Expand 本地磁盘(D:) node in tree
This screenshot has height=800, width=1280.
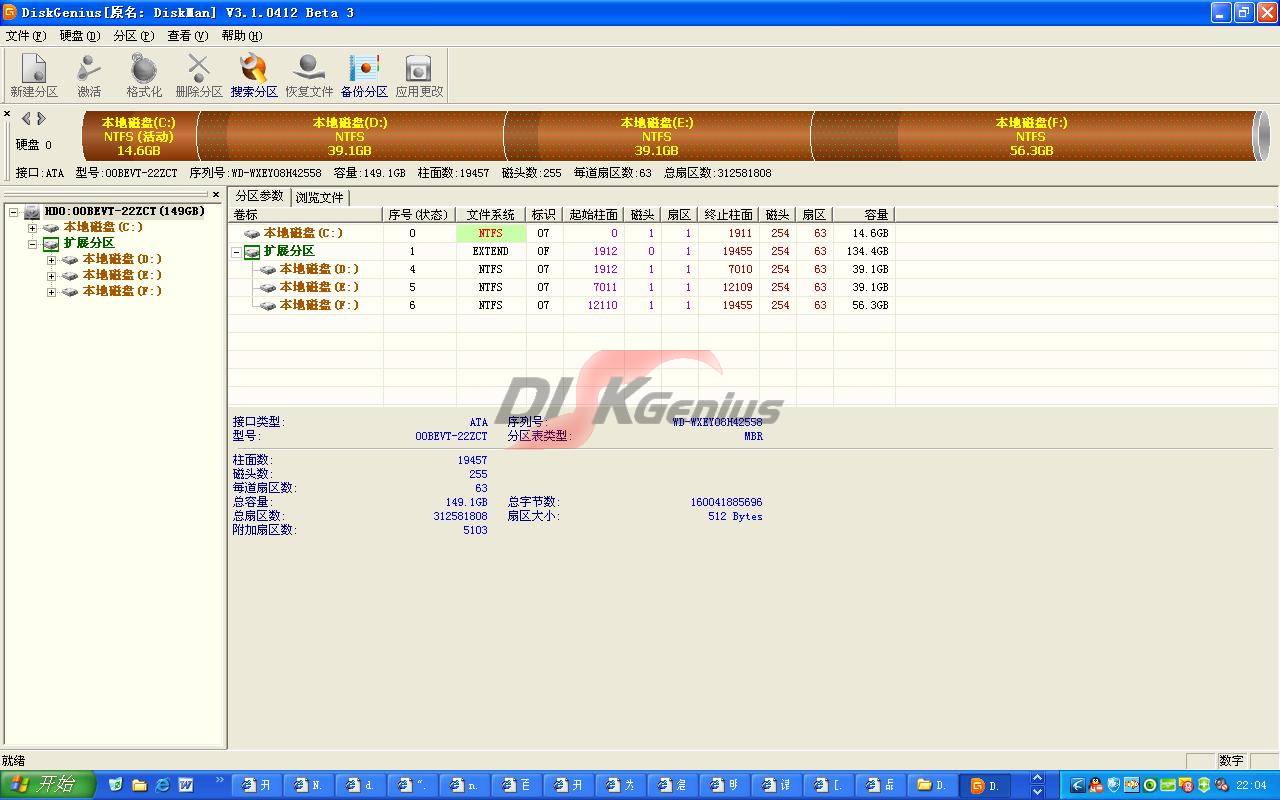tap(52, 260)
